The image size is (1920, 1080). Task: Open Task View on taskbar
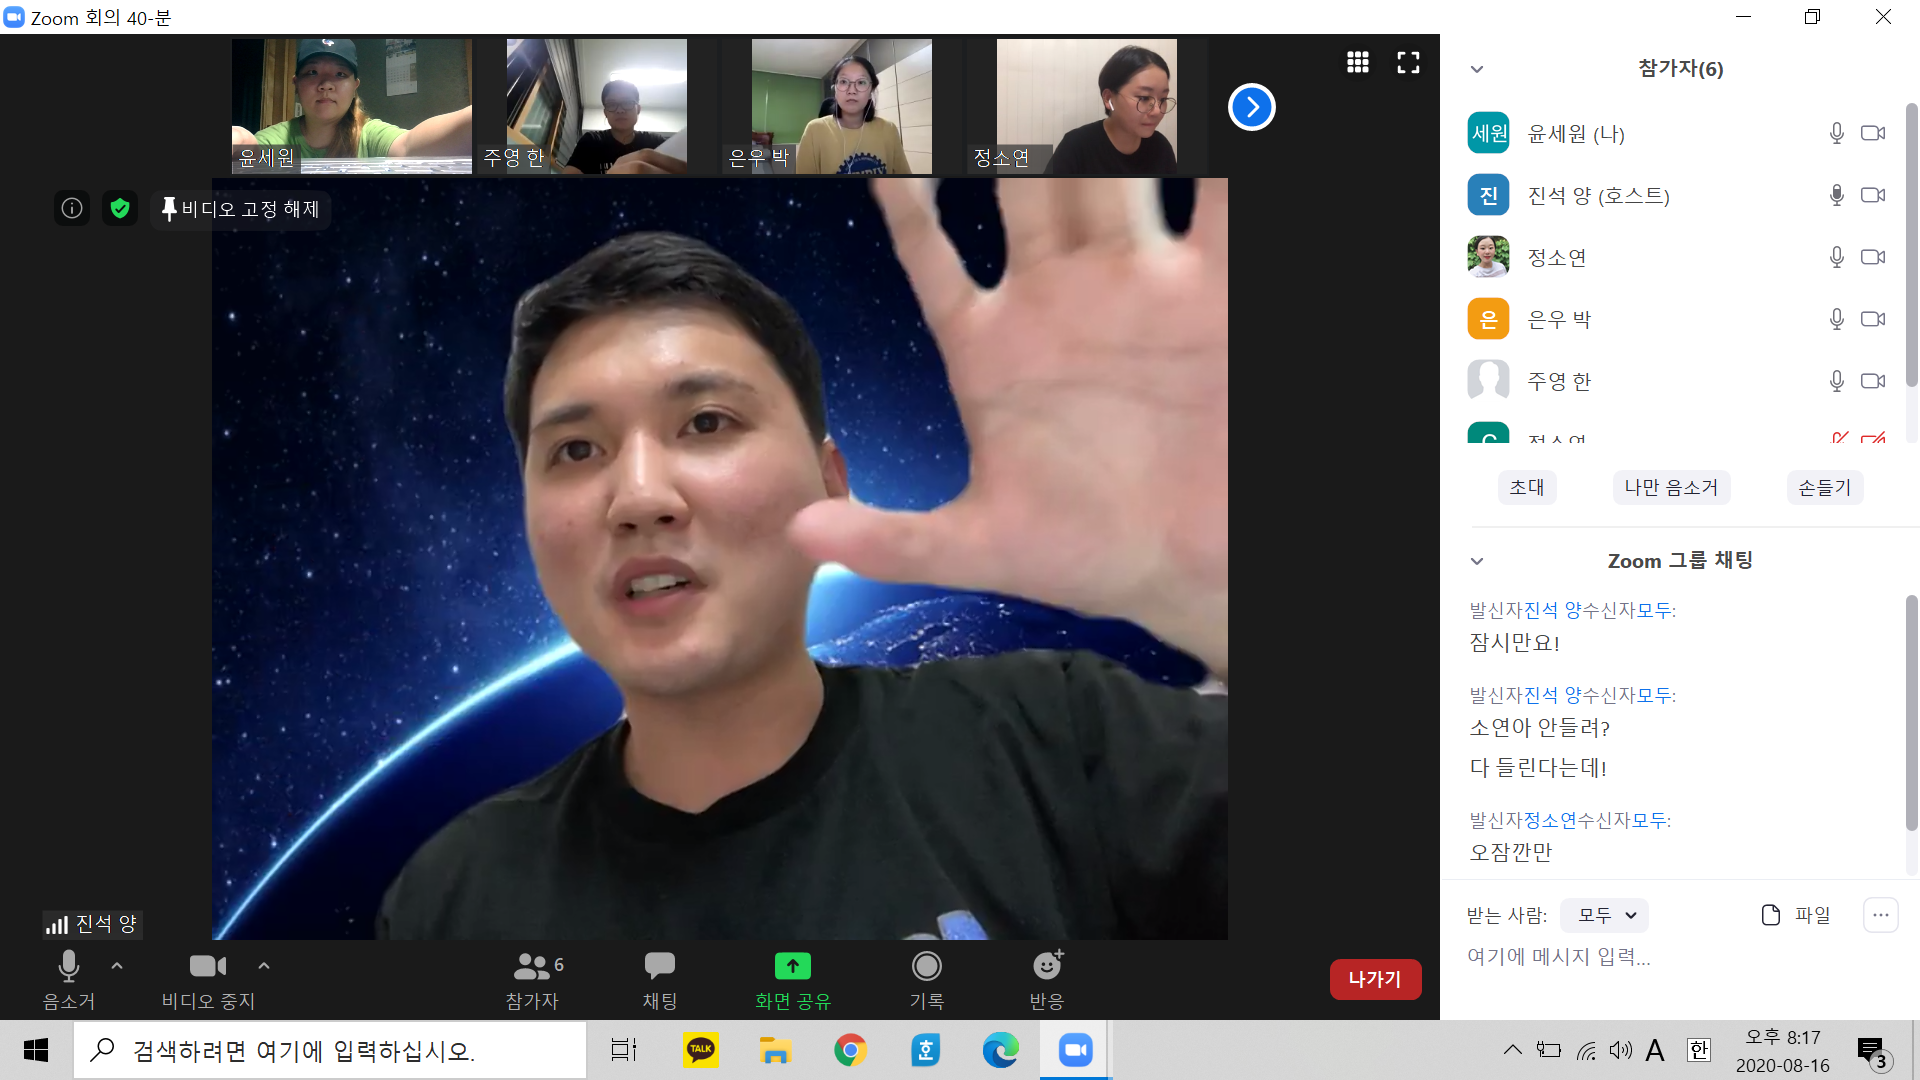pyautogui.click(x=624, y=1050)
